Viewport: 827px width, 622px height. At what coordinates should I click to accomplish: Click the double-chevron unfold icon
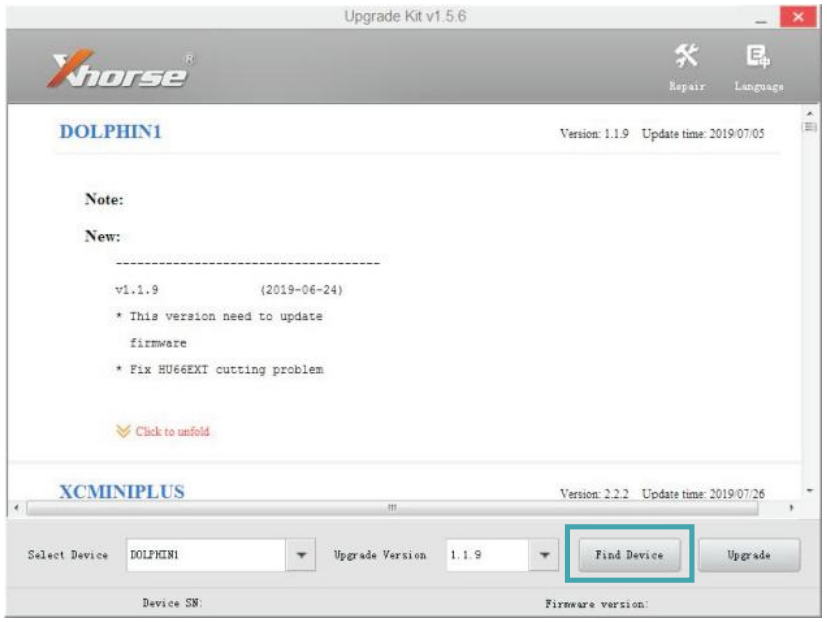123,431
